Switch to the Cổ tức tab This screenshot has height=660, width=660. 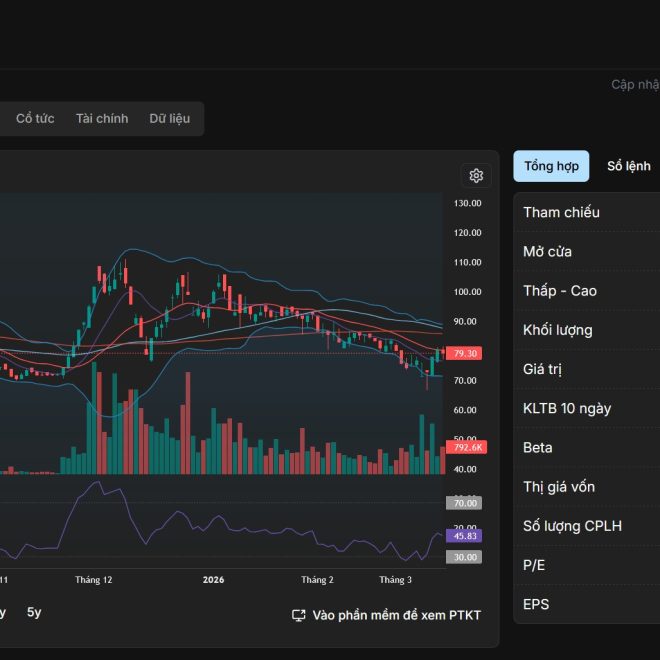(x=35, y=119)
